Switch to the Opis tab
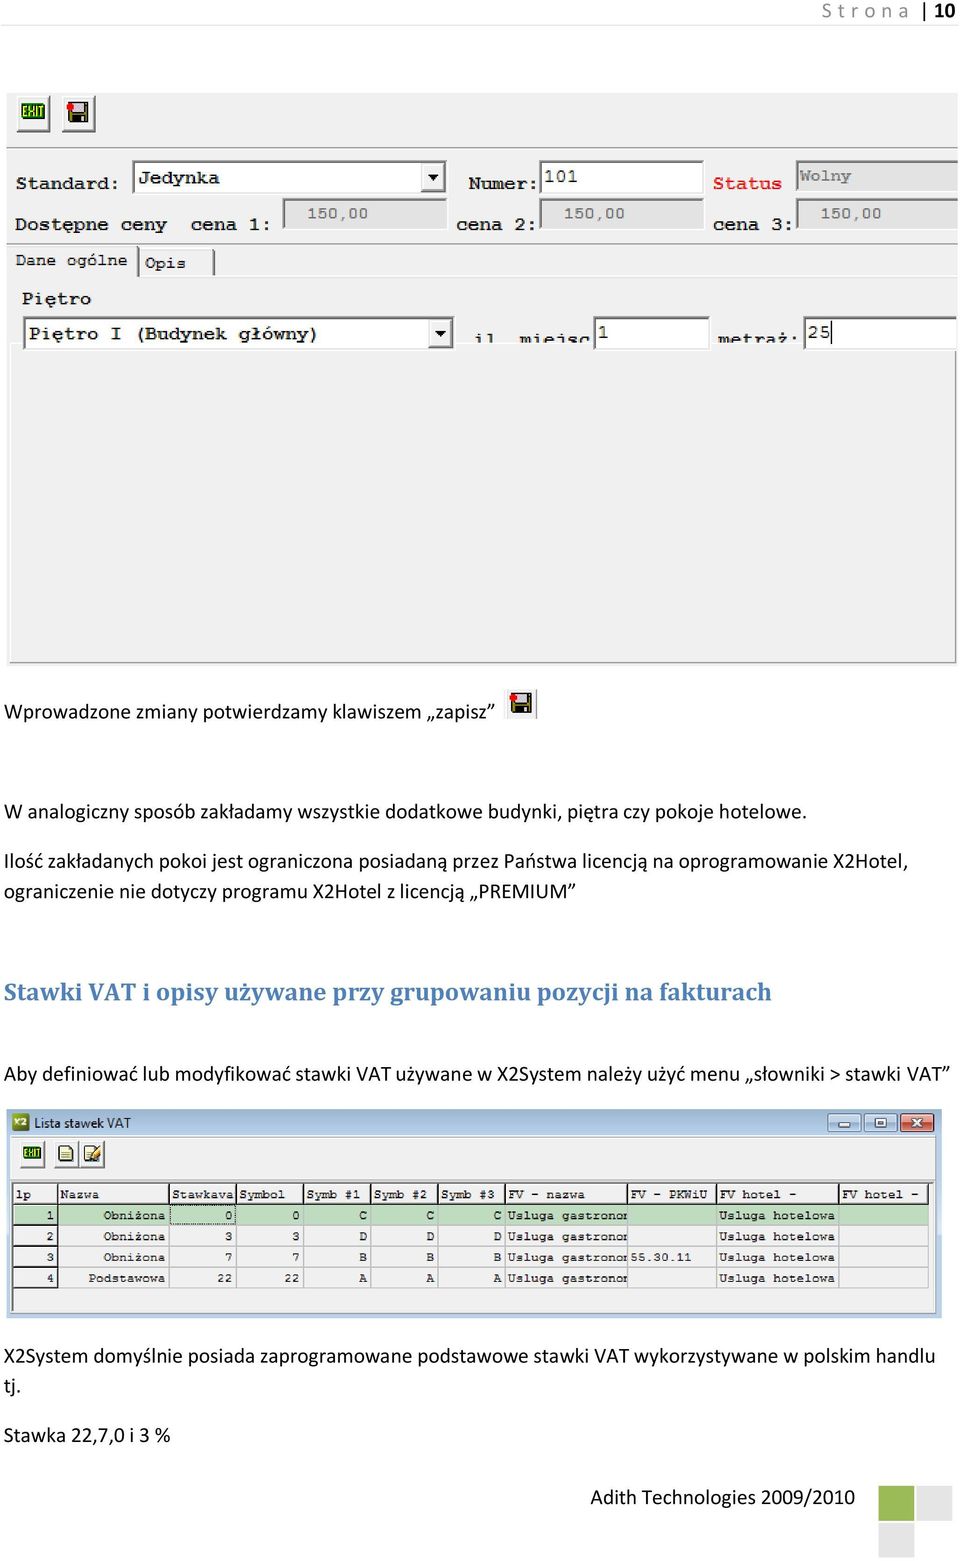960x1561 pixels. [176, 263]
